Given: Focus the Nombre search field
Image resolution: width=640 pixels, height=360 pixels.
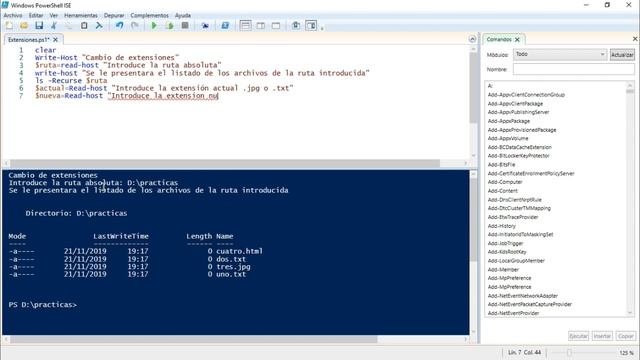Looking at the screenshot, I should [x=573, y=69].
